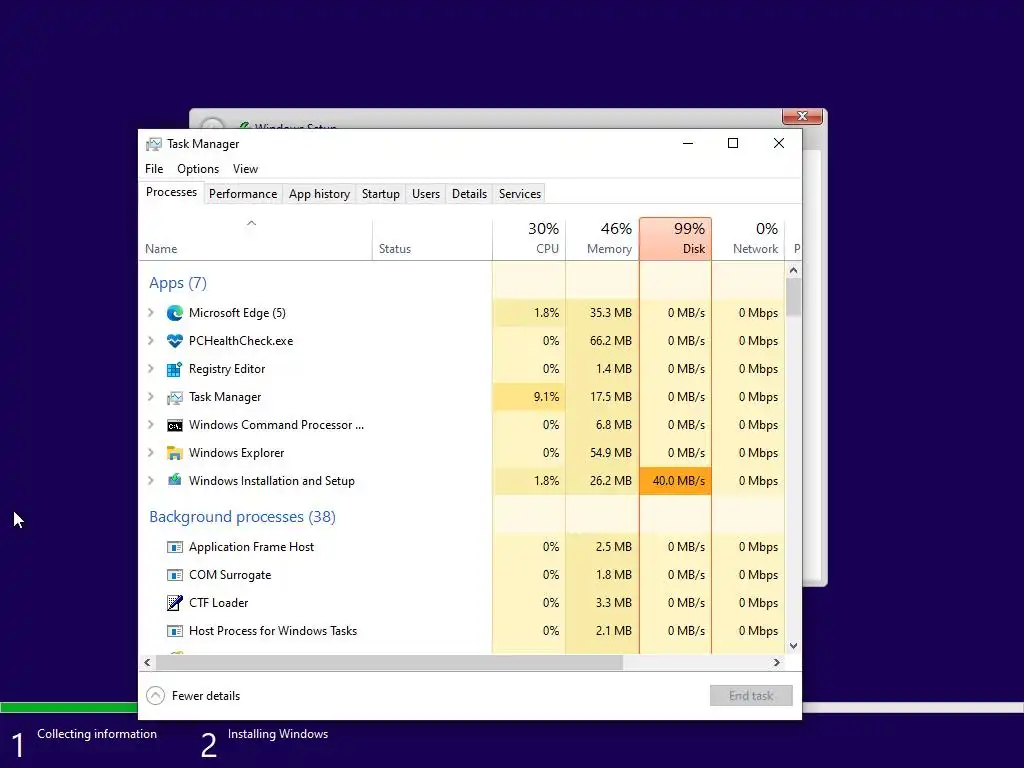Image resolution: width=1024 pixels, height=768 pixels.
Task: Click the CTF Loader pen icon
Action: point(174,603)
